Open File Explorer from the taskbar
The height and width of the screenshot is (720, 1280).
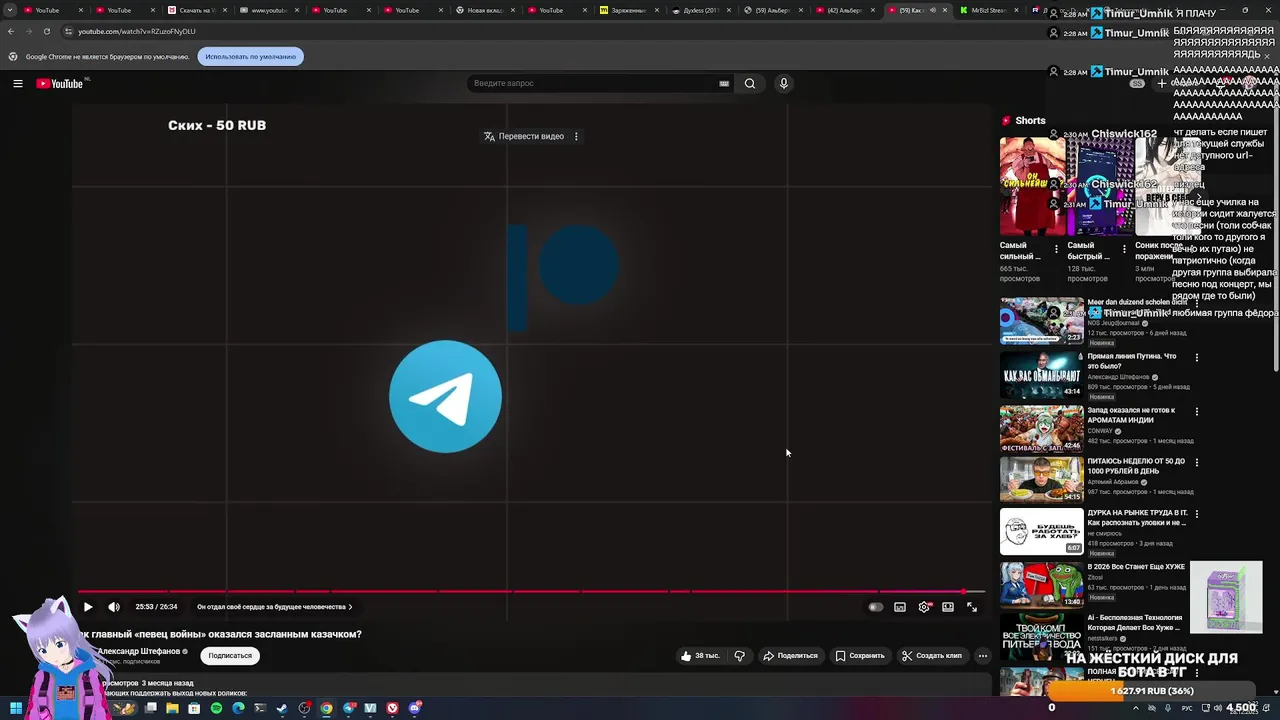(172, 708)
